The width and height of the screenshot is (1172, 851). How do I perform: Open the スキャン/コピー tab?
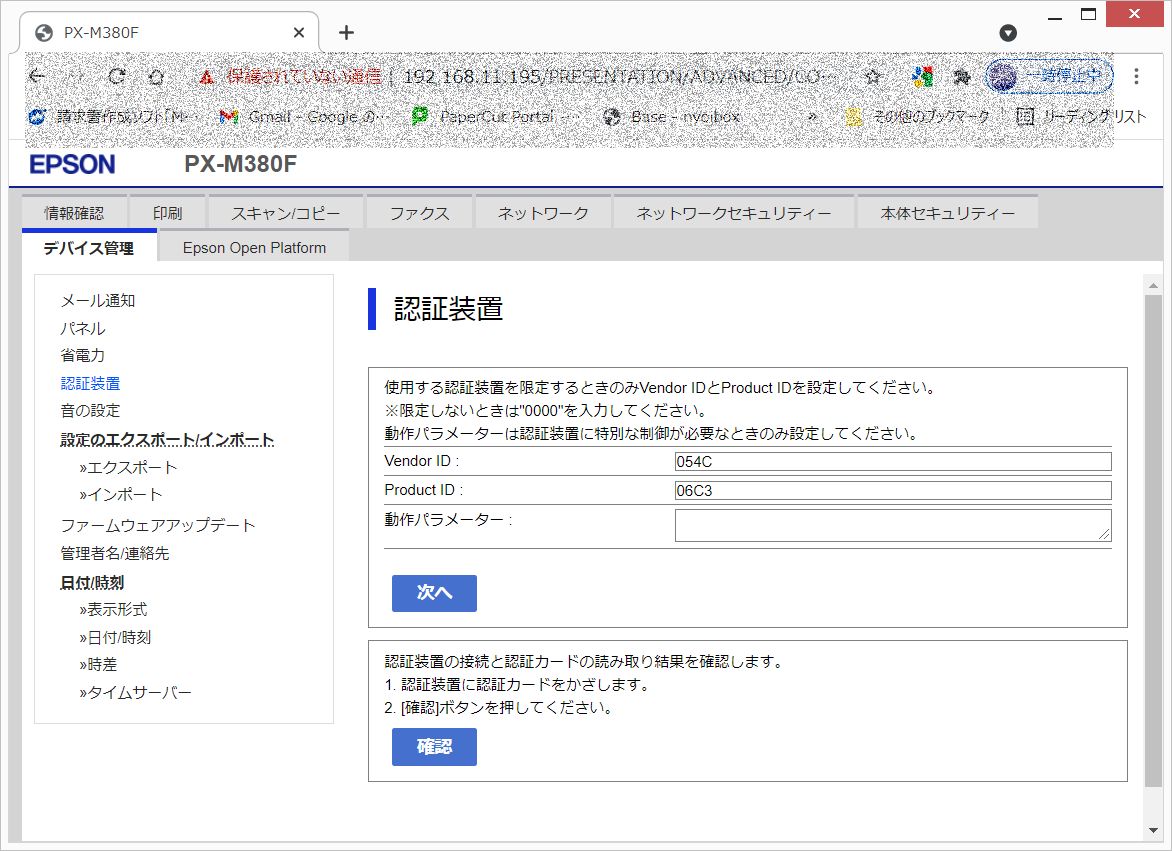pyautogui.click(x=286, y=213)
